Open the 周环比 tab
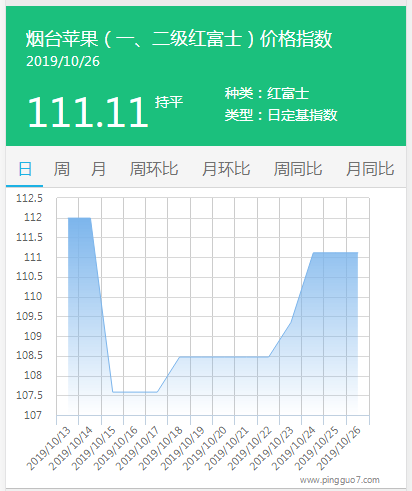This screenshot has width=412, height=491. (x=154, y=169)
